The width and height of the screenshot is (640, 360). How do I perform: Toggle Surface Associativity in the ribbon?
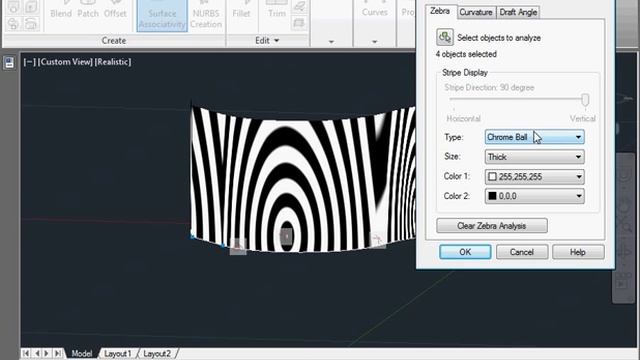click(x=162, y=16)
